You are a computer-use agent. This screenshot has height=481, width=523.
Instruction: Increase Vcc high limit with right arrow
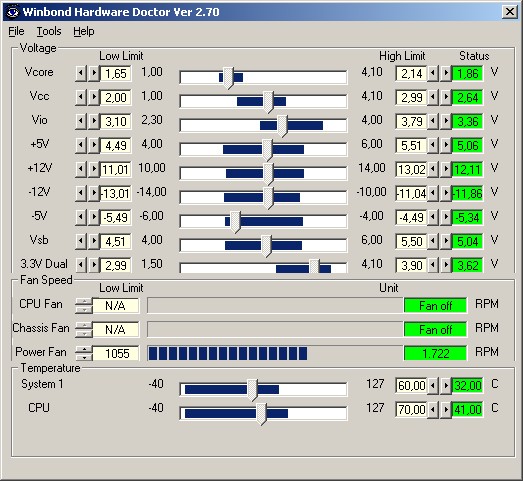(x=446, y=97)
